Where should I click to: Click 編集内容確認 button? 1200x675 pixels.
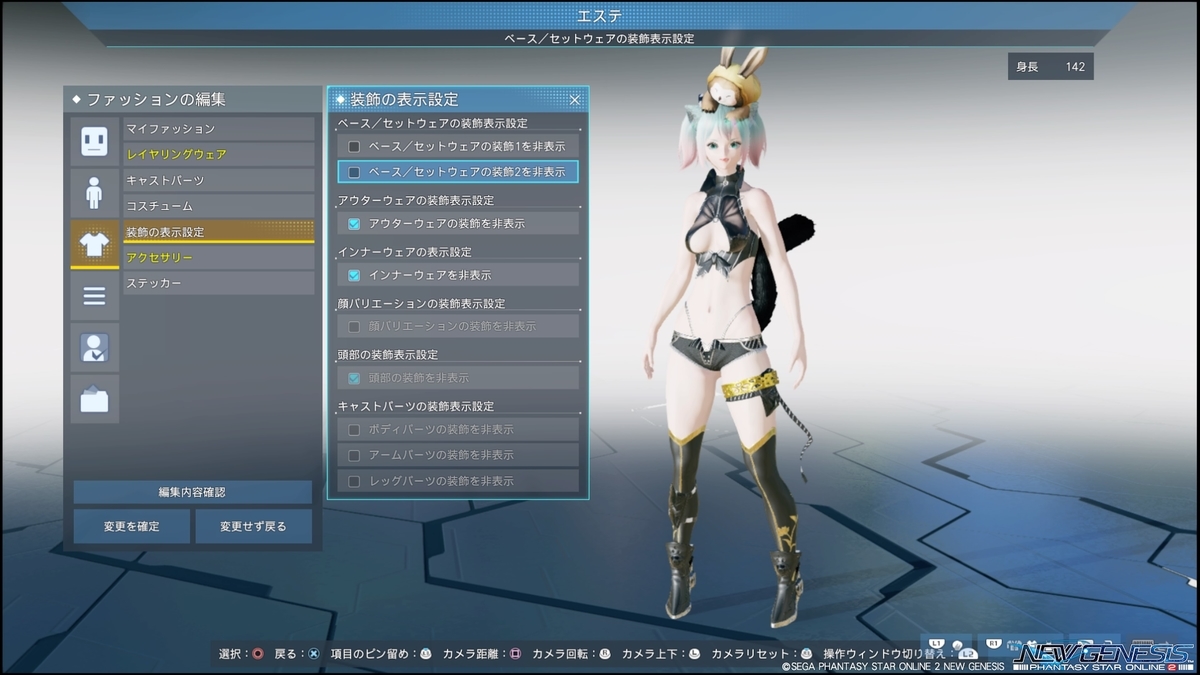192,492
